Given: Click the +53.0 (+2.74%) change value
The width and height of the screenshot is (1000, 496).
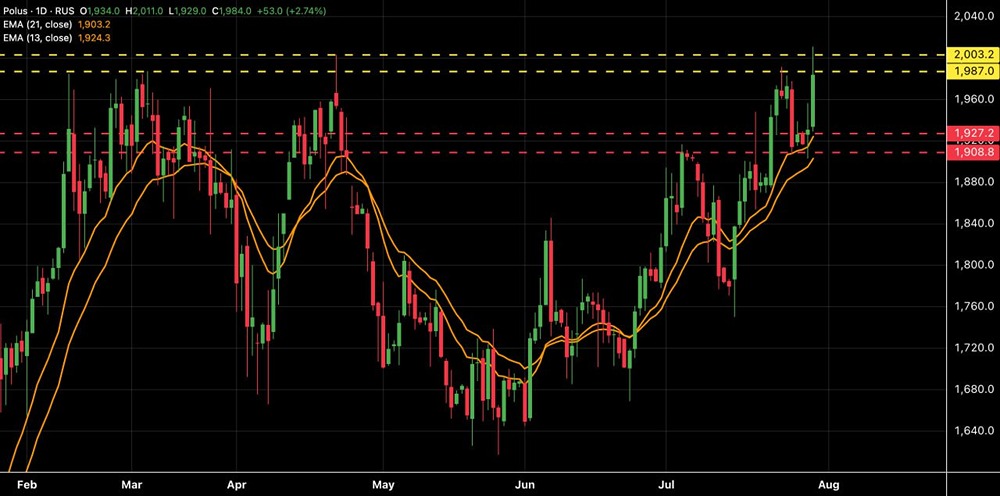Looking at the screenshot, I should [291, 11].
